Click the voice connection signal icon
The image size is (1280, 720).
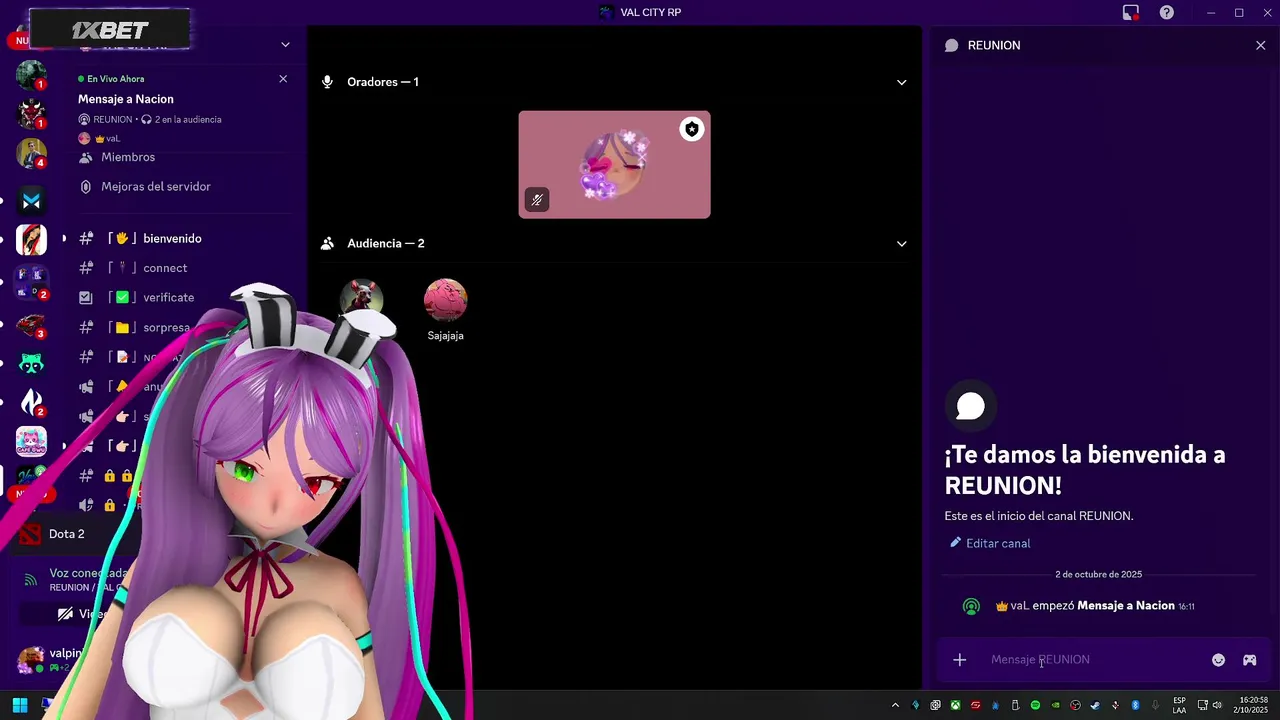(x=31, y=580)
